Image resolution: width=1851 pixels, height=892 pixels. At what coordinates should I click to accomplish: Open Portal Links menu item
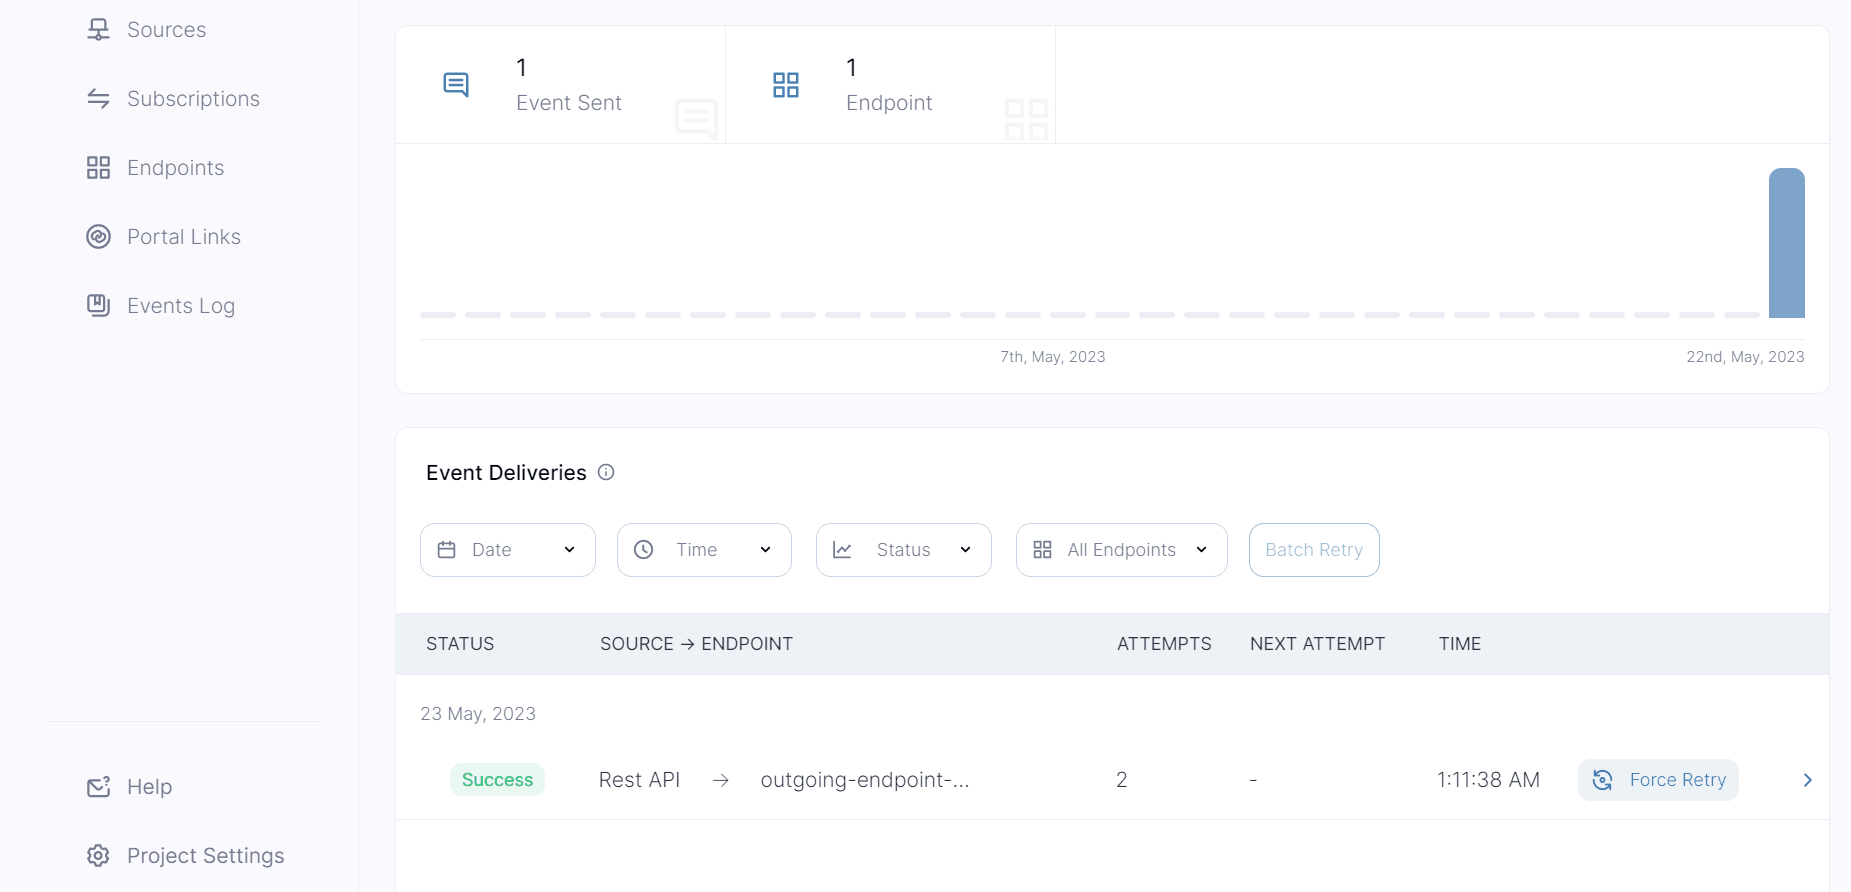click(184, 237)
